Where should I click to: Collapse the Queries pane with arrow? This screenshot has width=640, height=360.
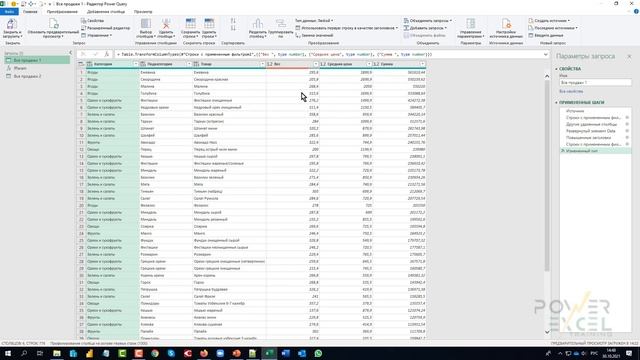(x=70, y=53)
